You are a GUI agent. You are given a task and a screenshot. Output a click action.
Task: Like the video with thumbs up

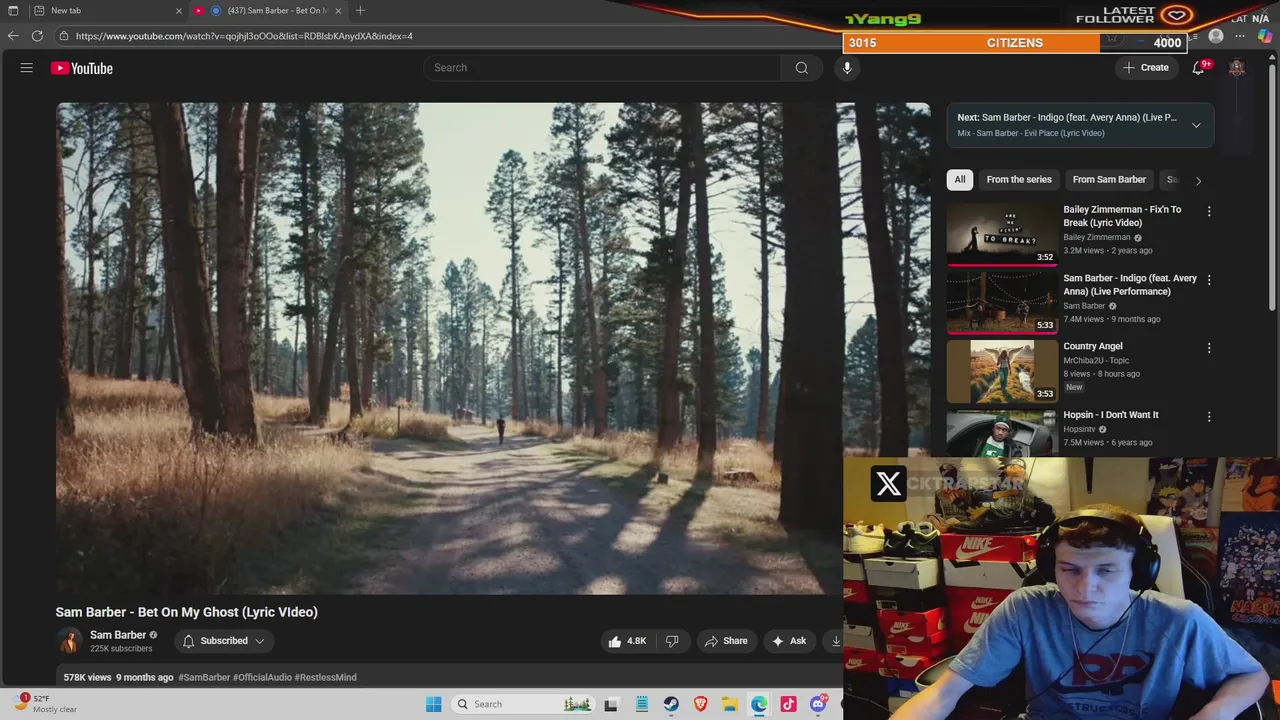point(627,641)
